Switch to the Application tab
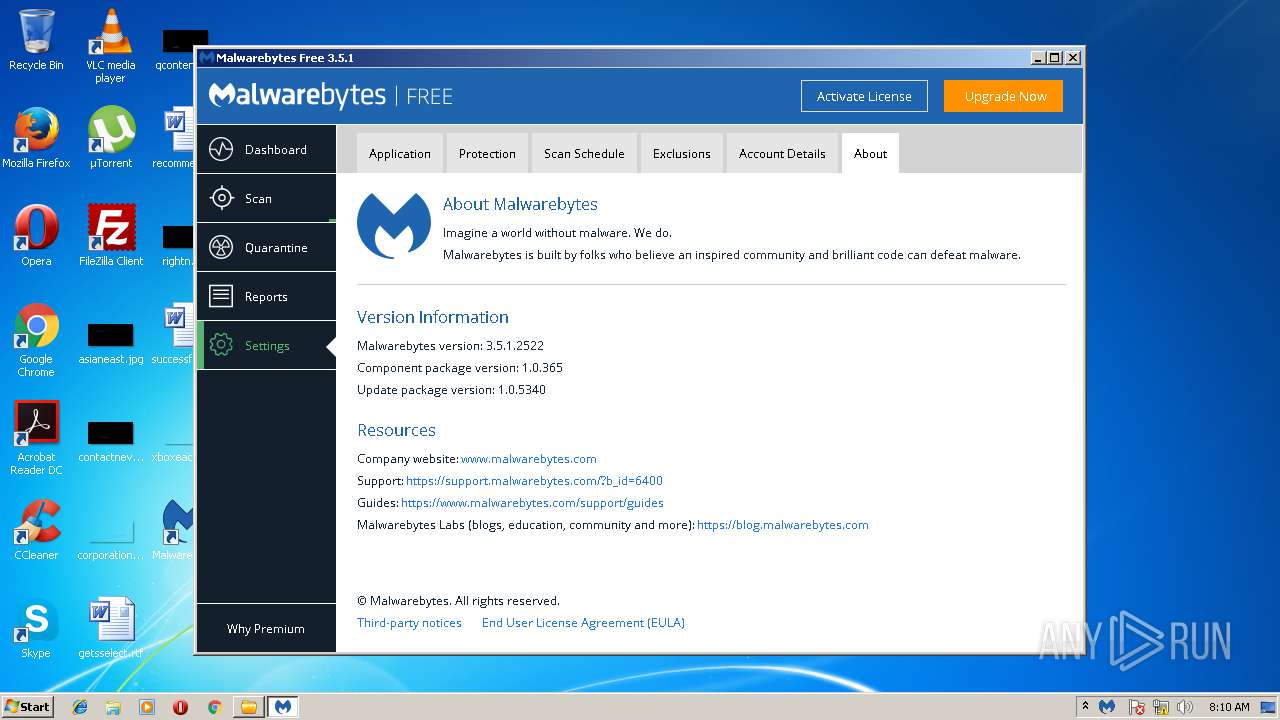 click(400, 153)
